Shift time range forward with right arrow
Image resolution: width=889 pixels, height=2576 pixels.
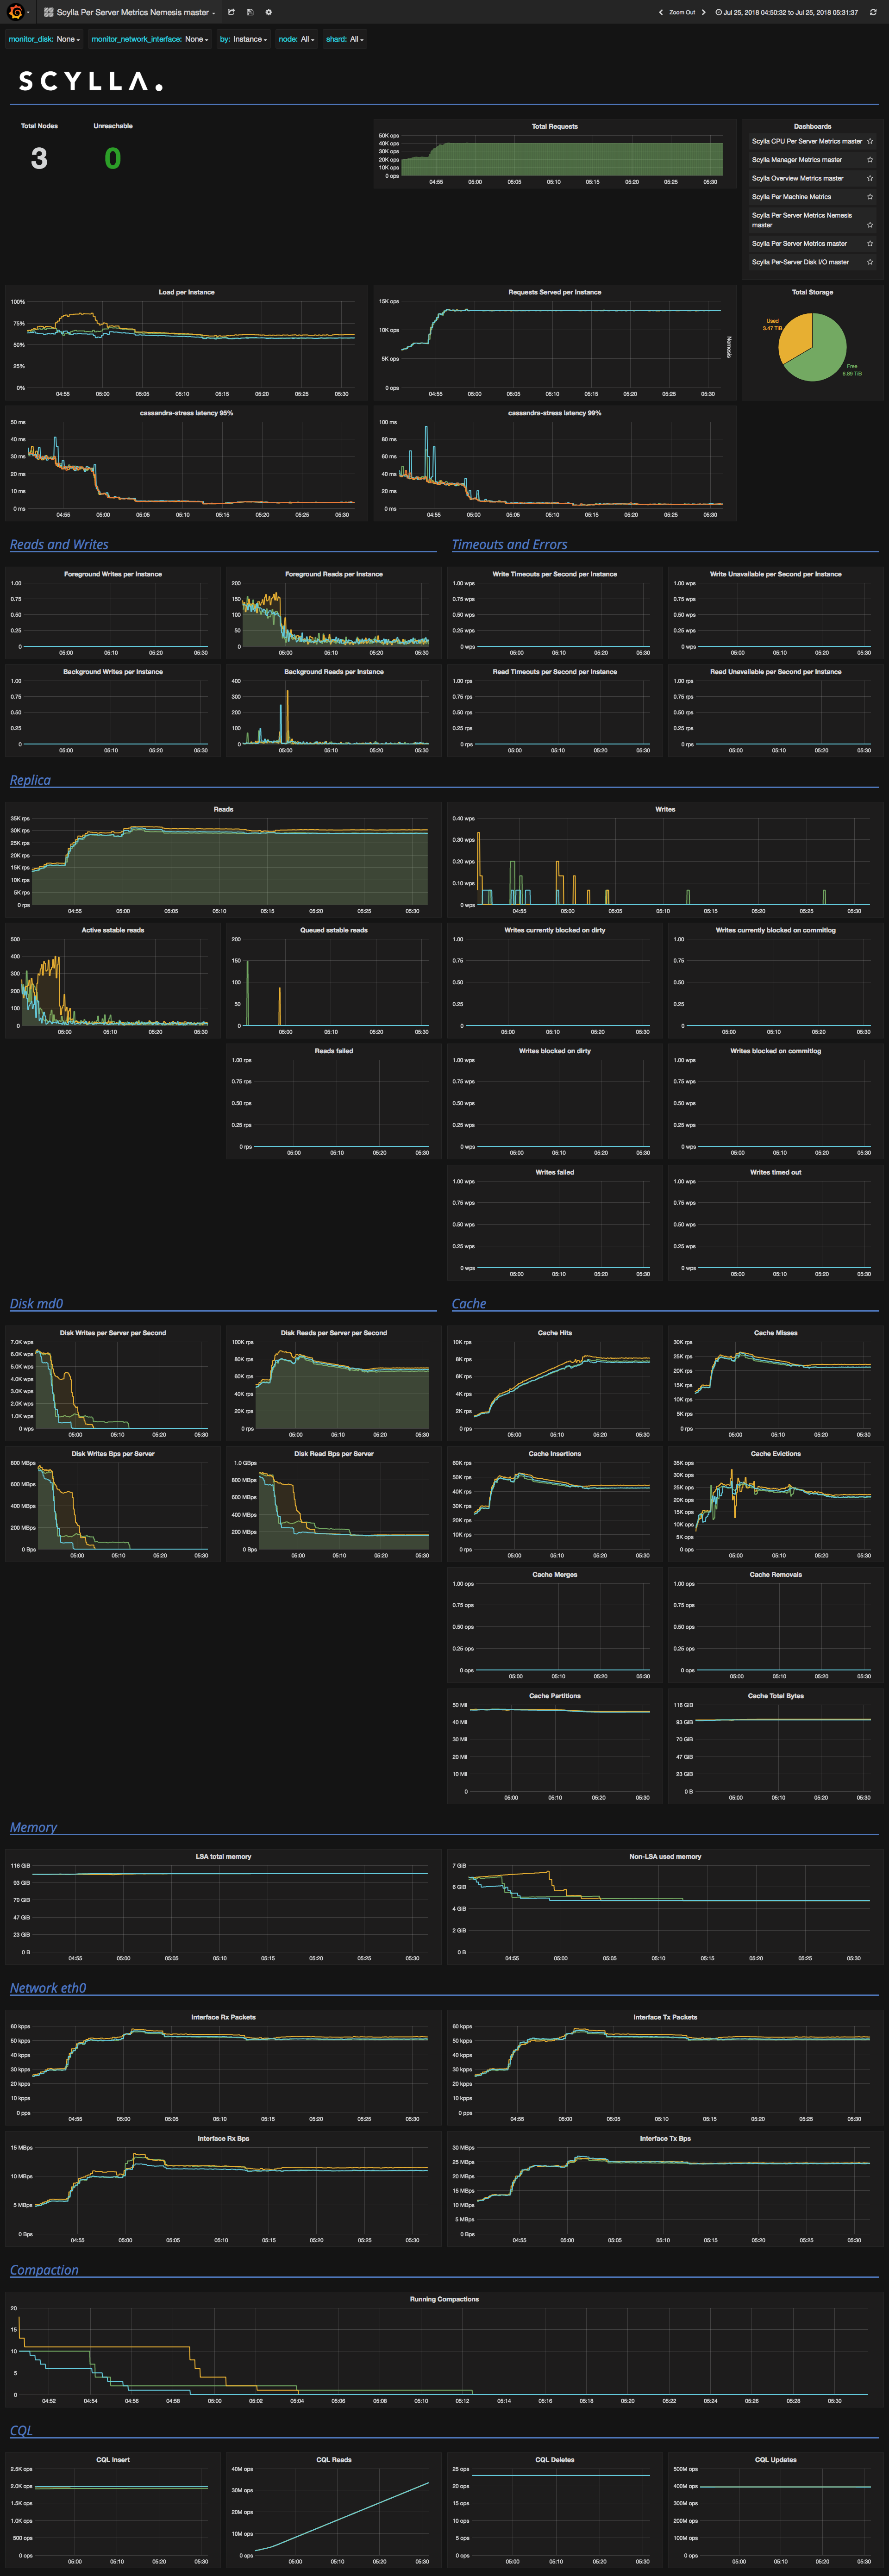(x=703, y=12)
